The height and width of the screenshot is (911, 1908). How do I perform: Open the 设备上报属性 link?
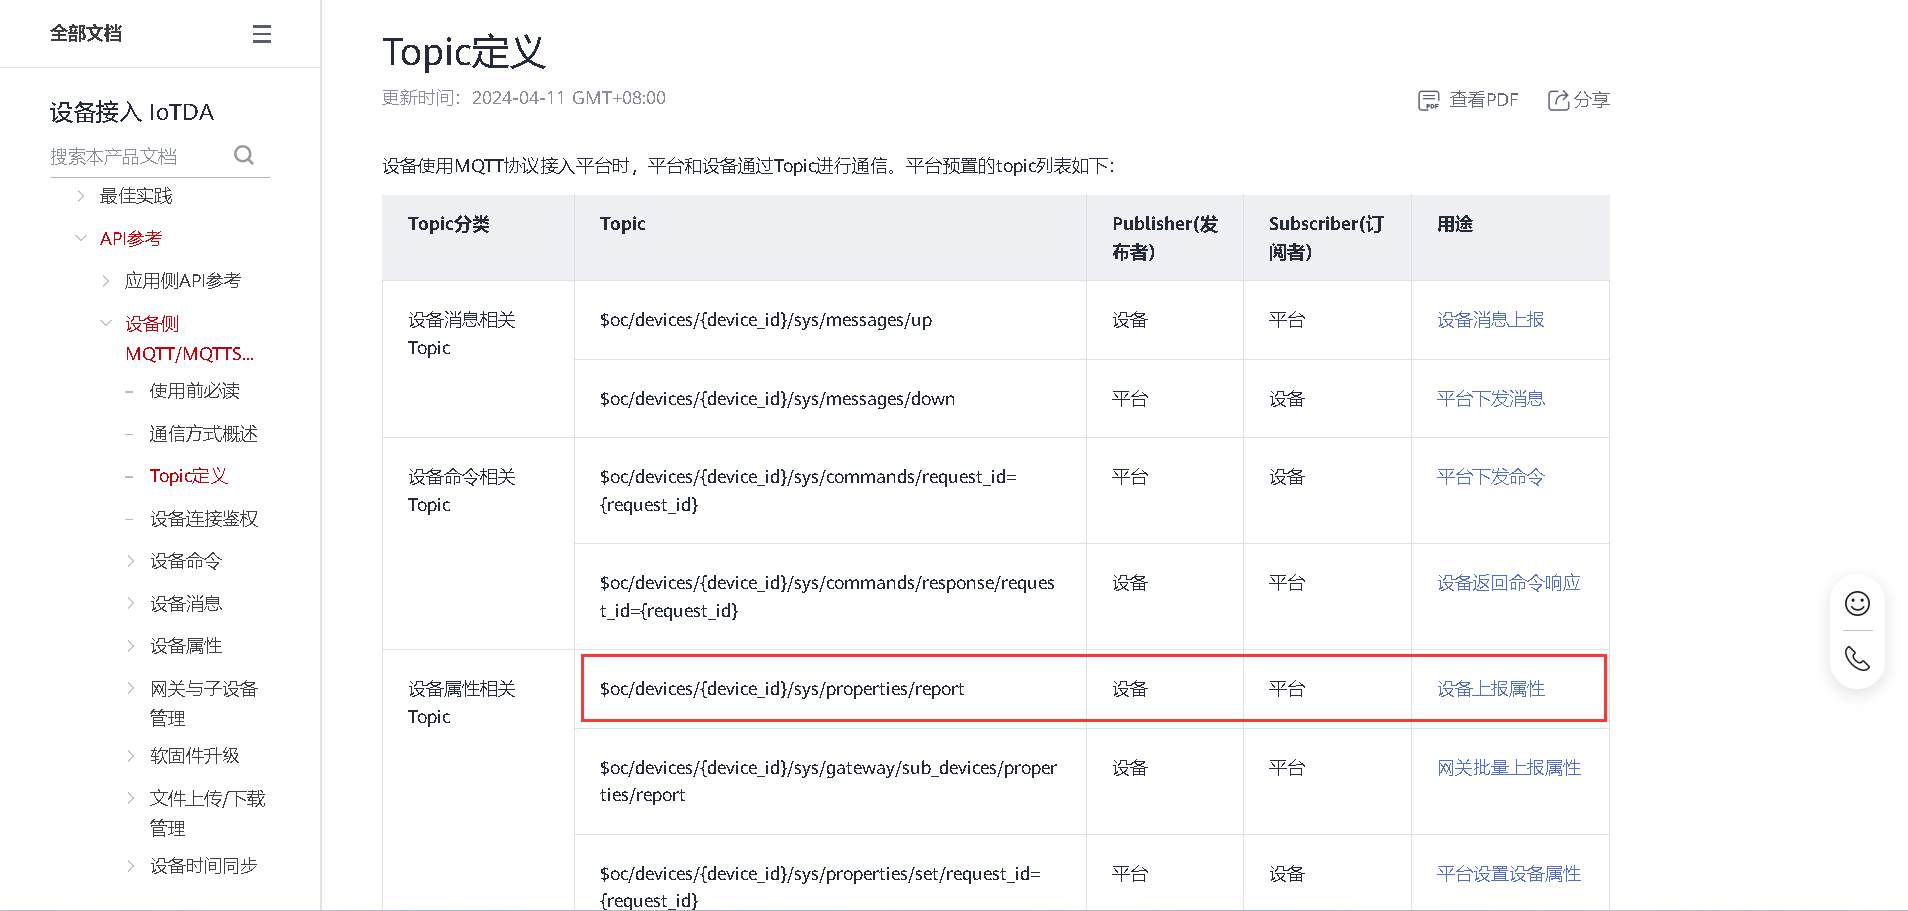1491,689
